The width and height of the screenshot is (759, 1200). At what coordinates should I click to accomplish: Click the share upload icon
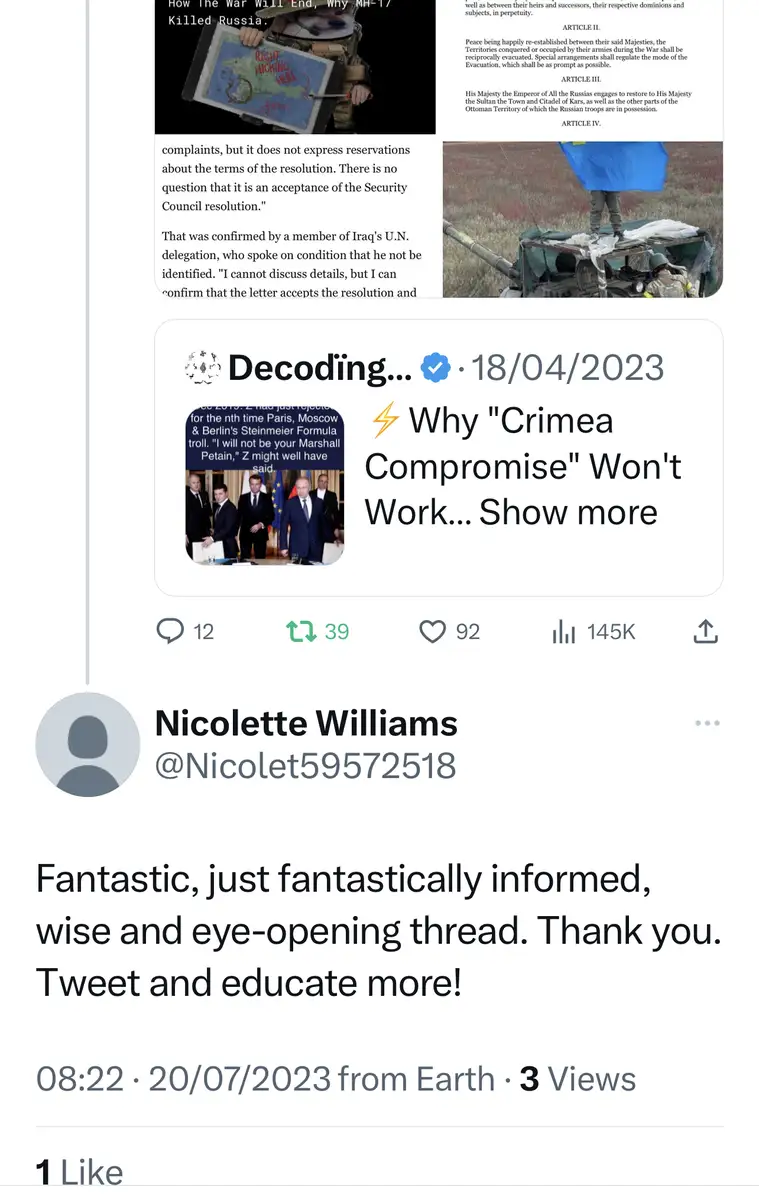(705, 631)
